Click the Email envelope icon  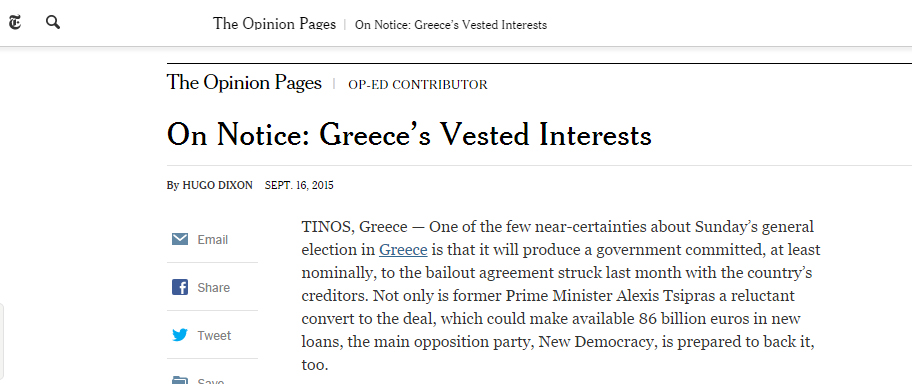click(x=180, y=239)
